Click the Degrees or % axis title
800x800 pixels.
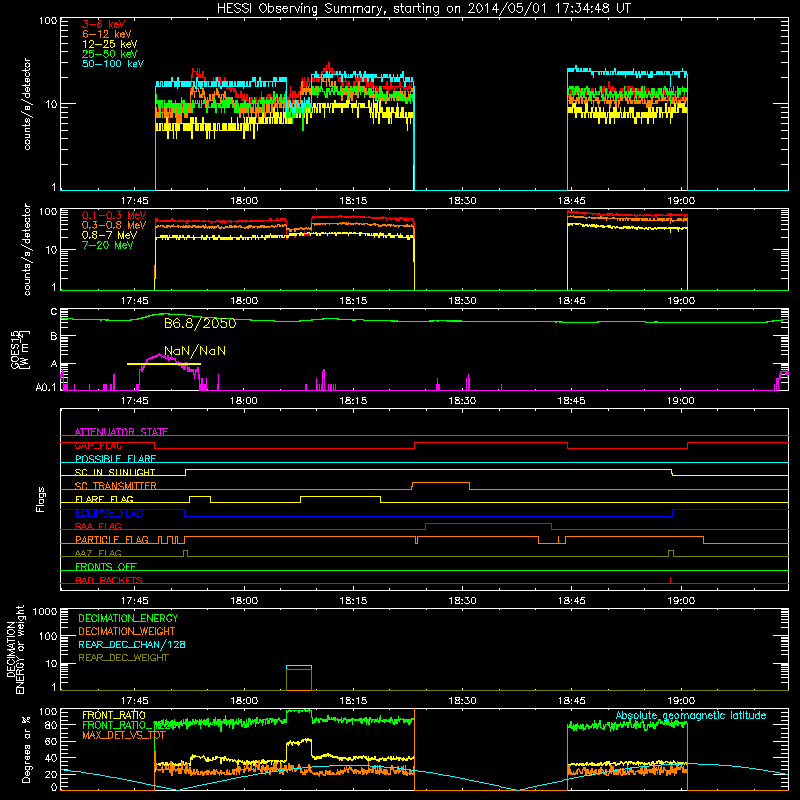(x=26, y=749)
